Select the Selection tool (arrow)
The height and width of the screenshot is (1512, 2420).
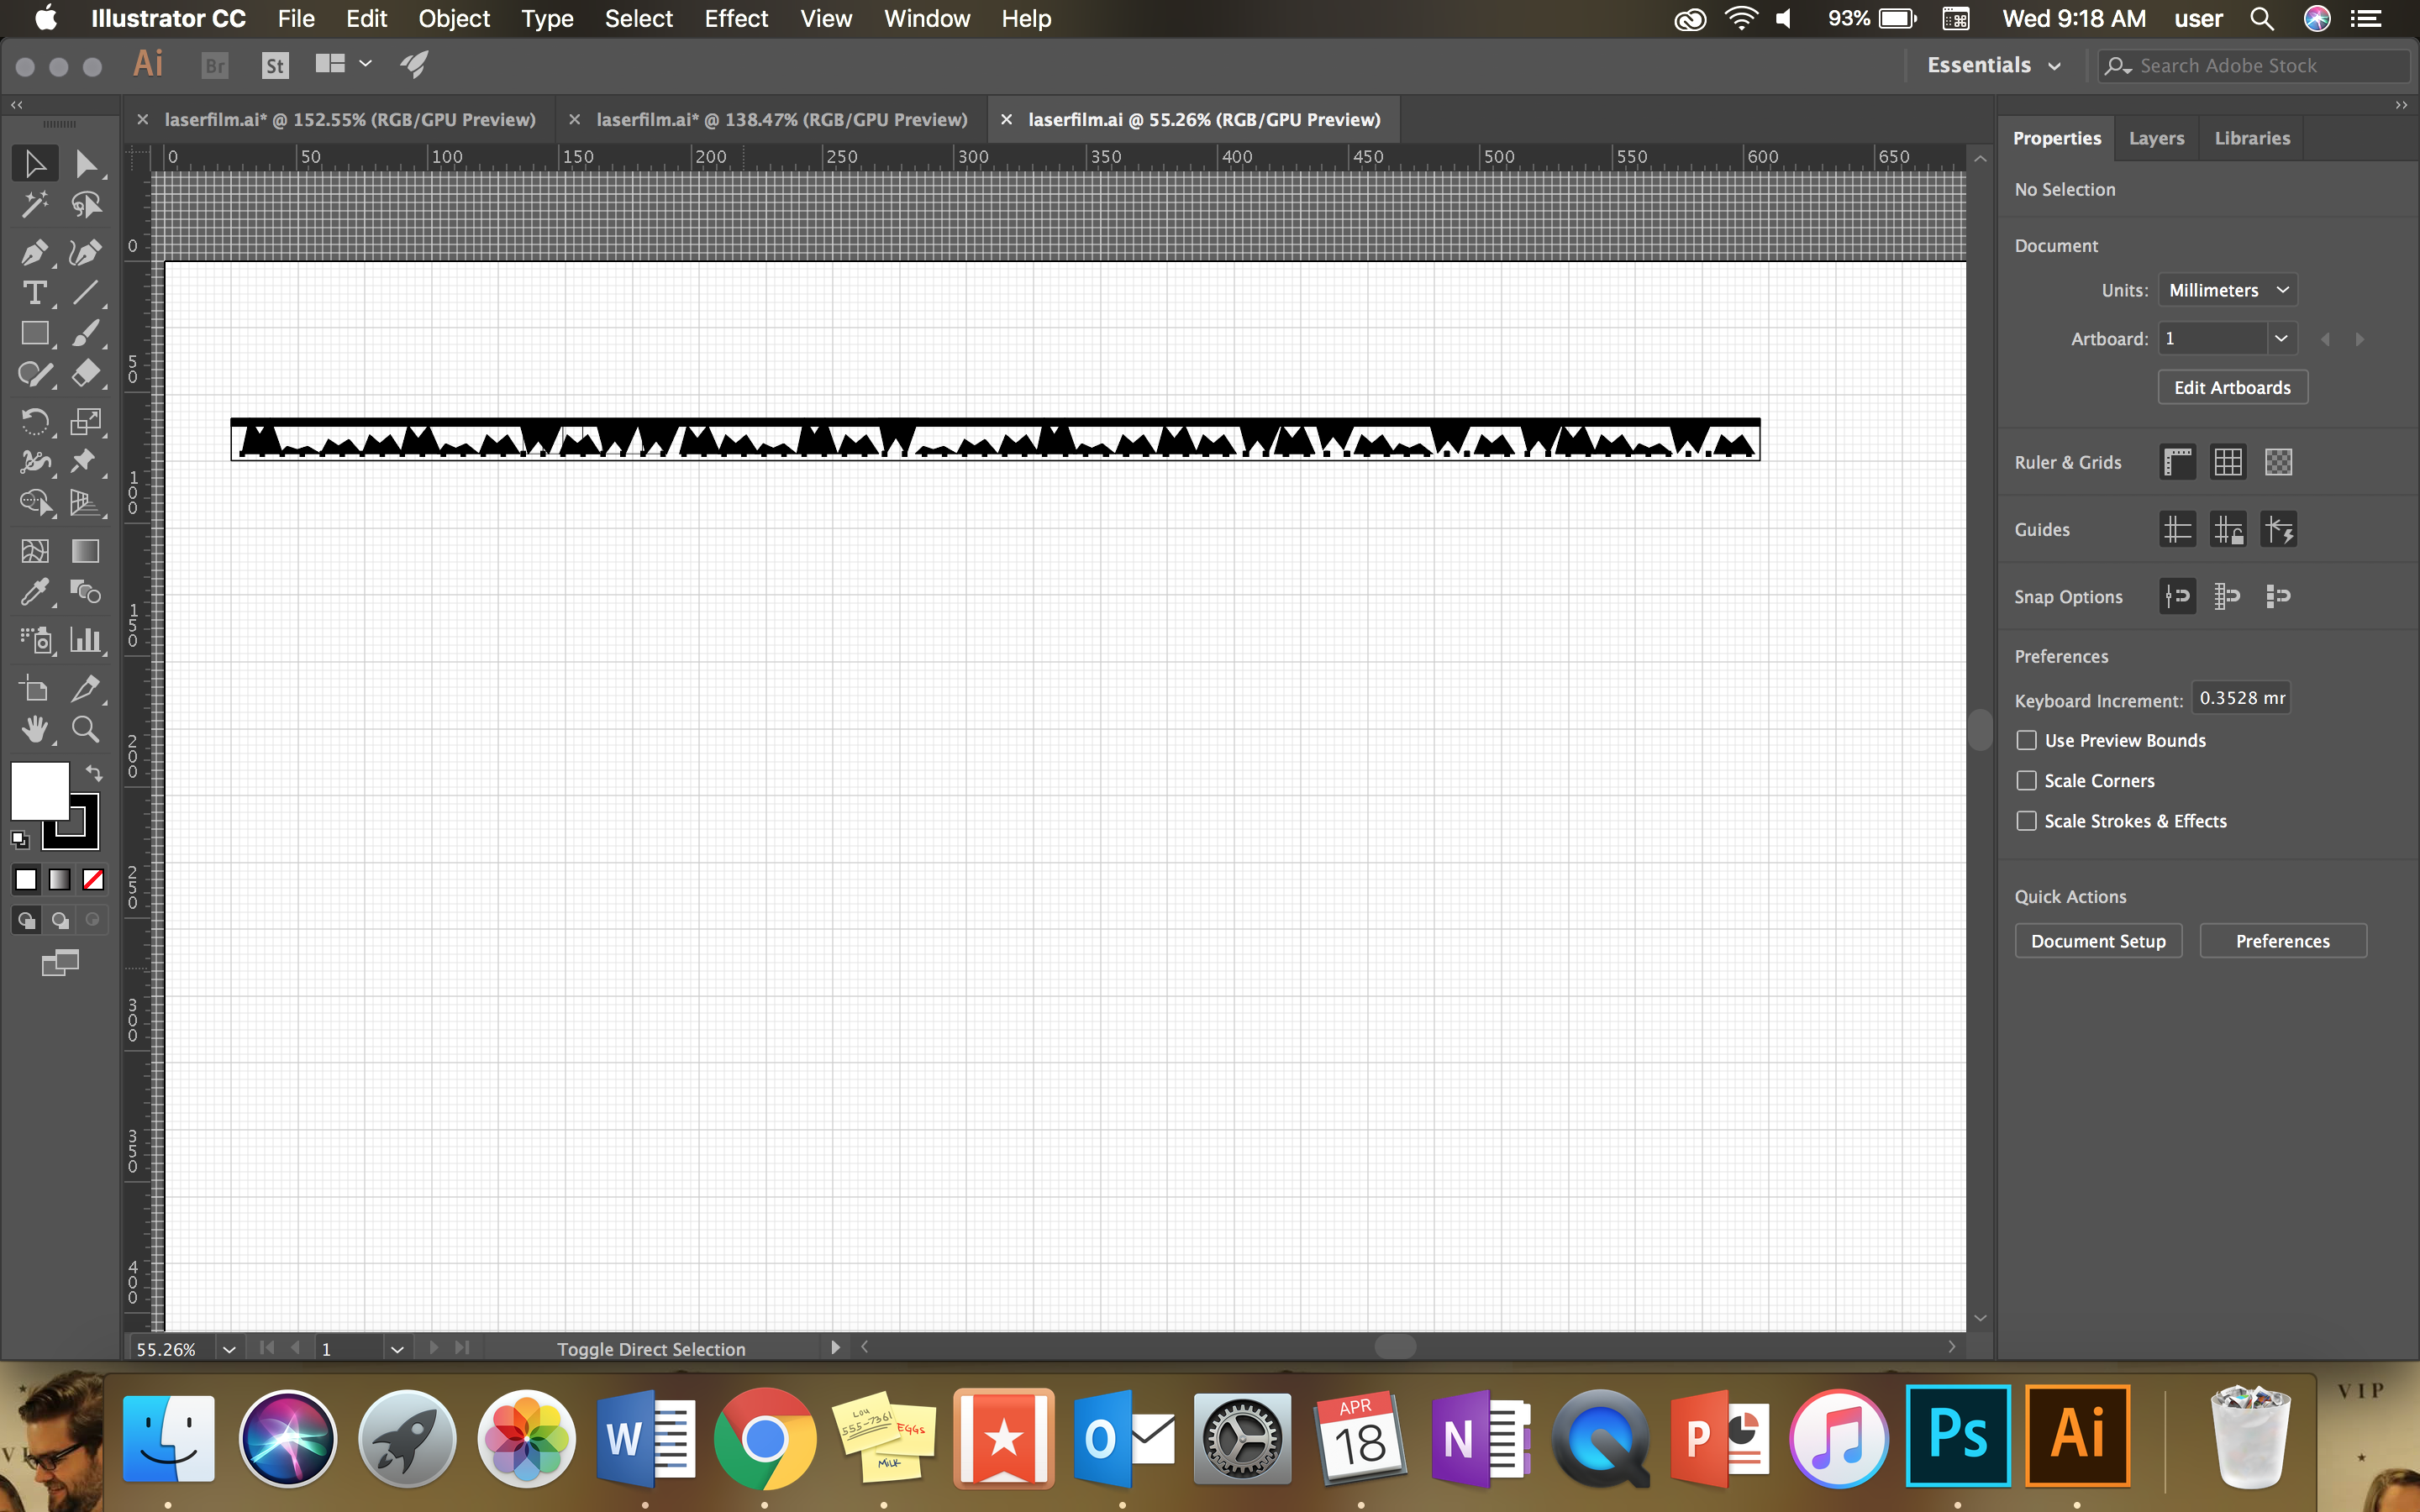pyautogui.click(x=33, y=162)
